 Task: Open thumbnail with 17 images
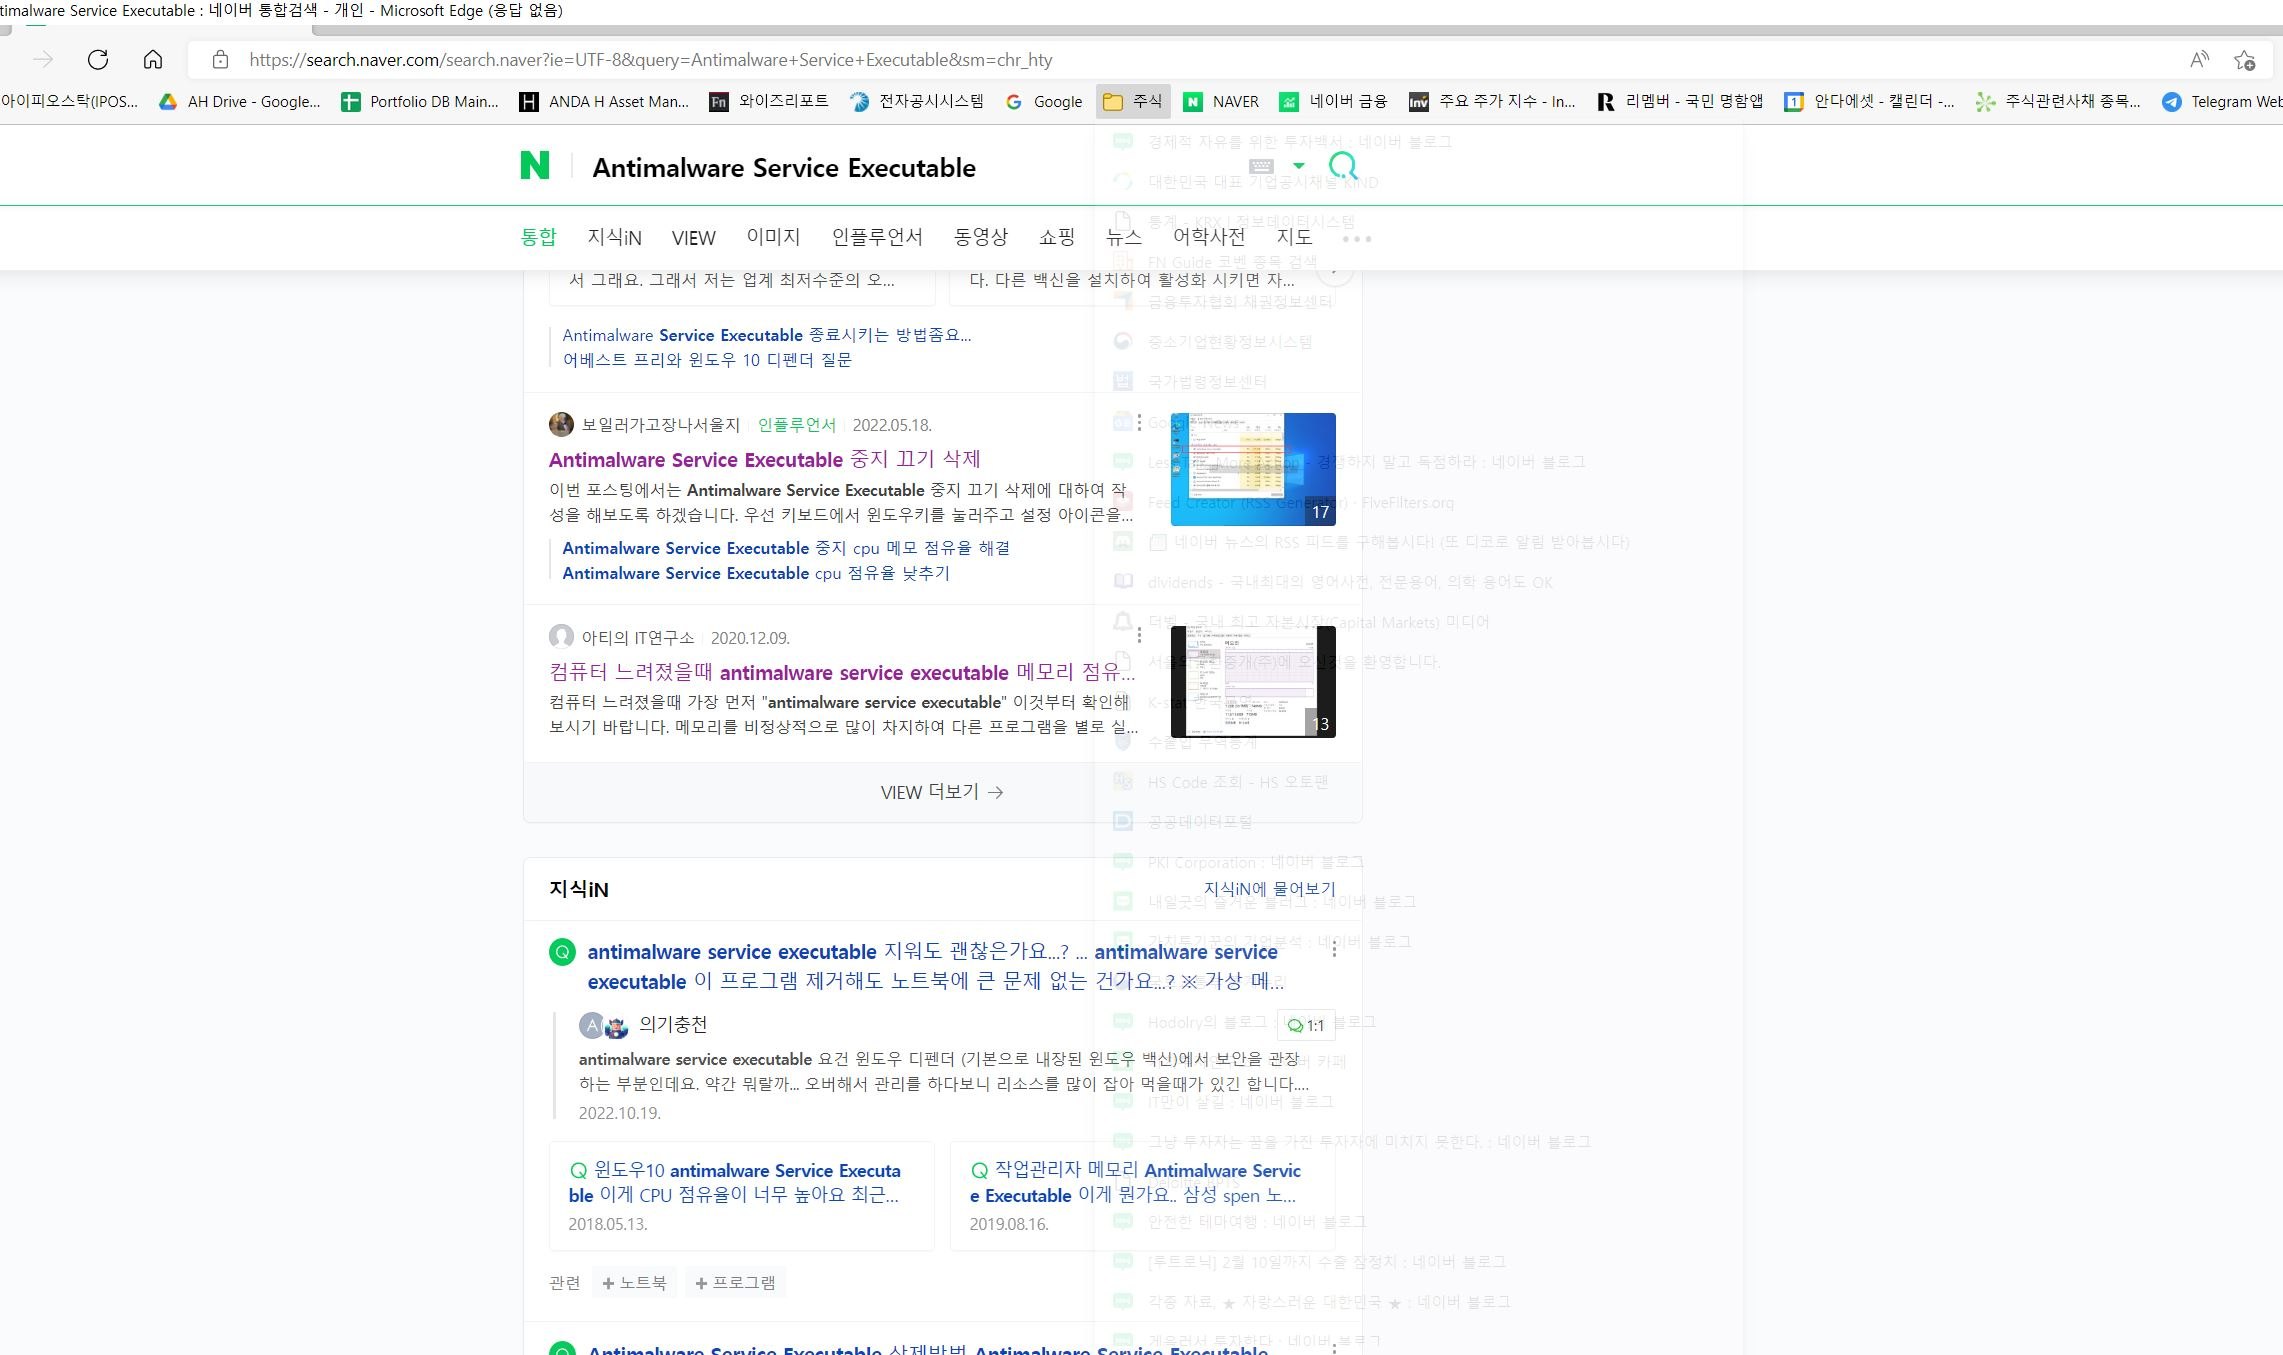coord(1253,469)
